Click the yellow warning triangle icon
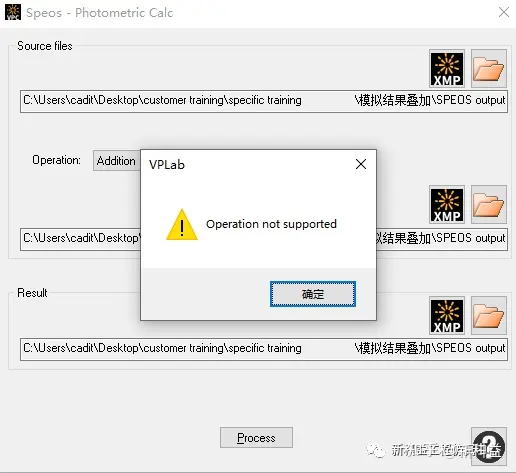Viewport: 516px width, 473px height. tap(182, 225)
